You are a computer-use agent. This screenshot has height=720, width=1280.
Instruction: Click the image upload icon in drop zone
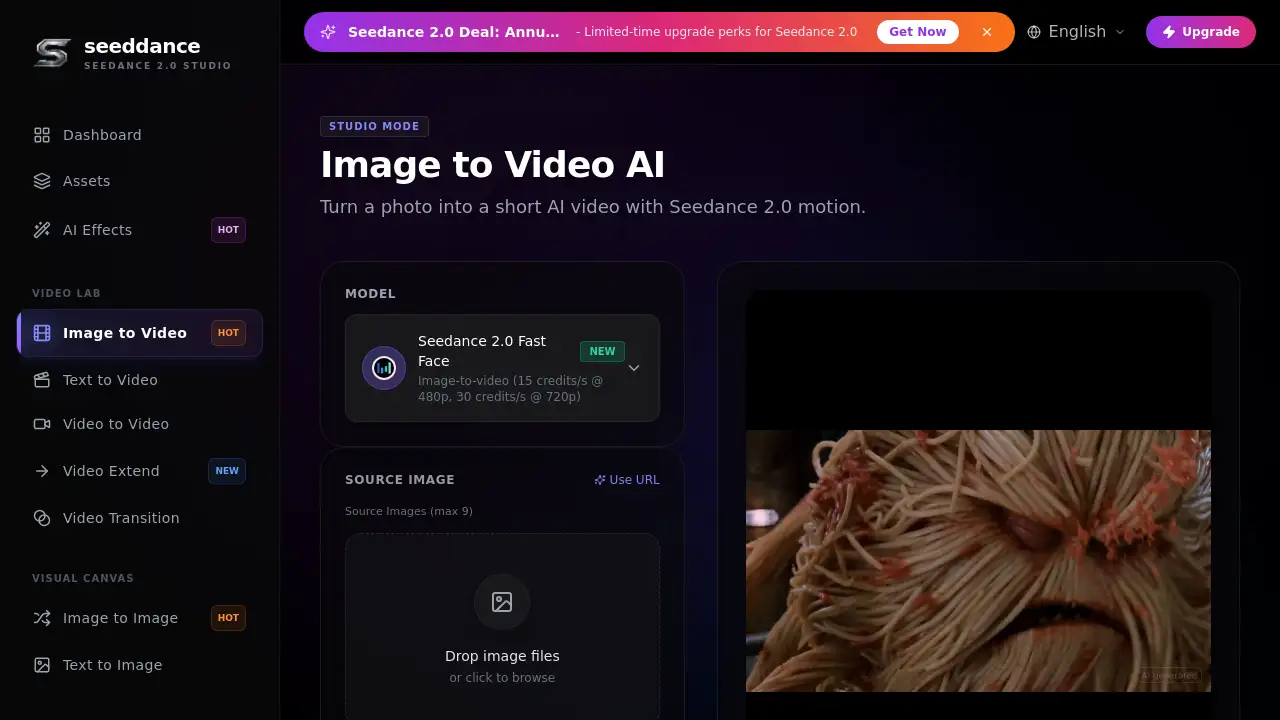tap(502, 602)
